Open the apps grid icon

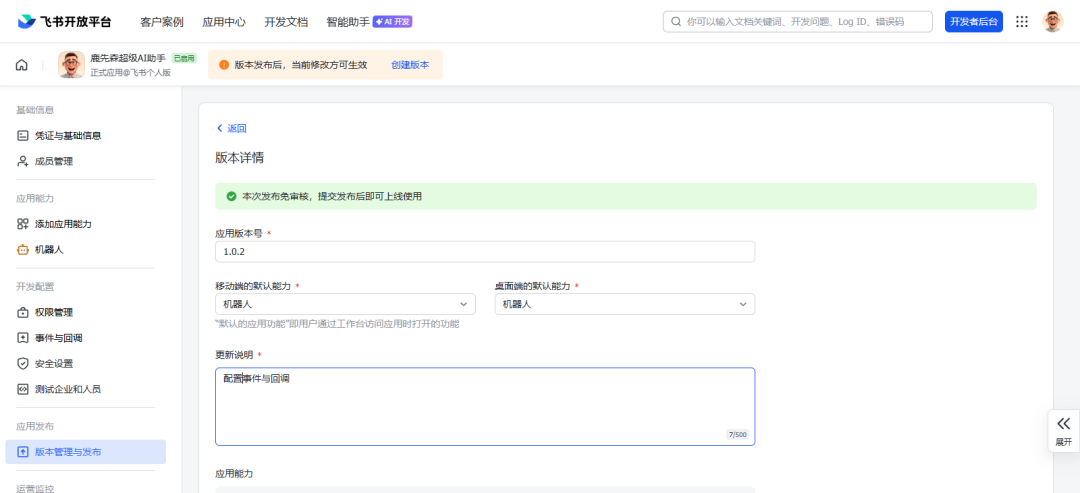pos(1022,21)
